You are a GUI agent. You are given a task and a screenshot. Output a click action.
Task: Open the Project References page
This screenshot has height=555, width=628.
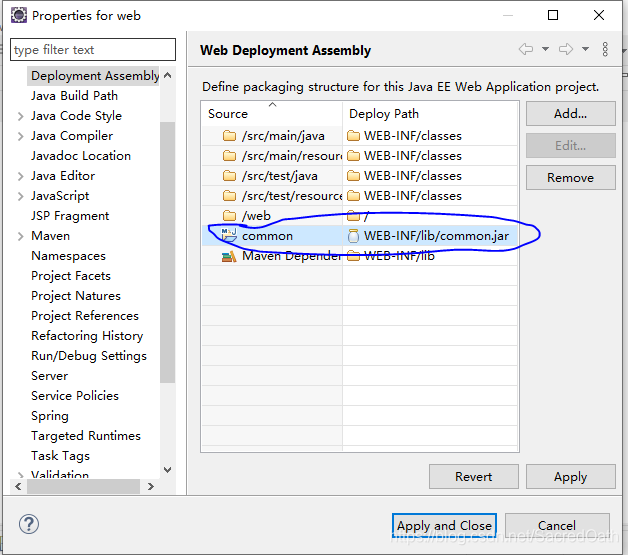85,316
